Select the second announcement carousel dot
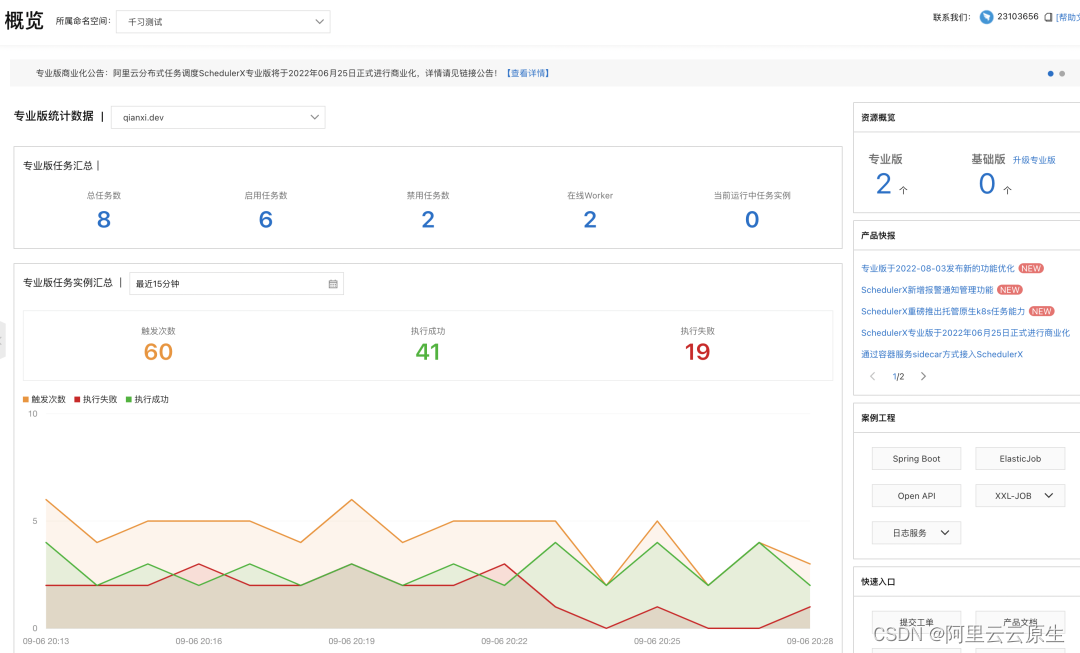1080x653 pixels. tap(1062, 74)
